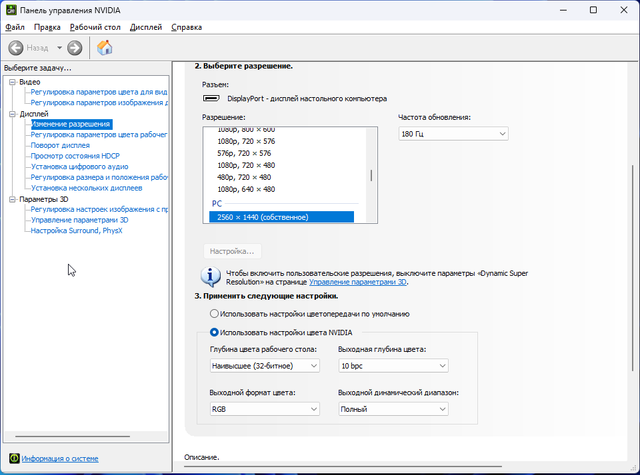This screenshot has width=640, height=475.
Task: Collapse the Дисплей tree node
Action: click(12, 114)
